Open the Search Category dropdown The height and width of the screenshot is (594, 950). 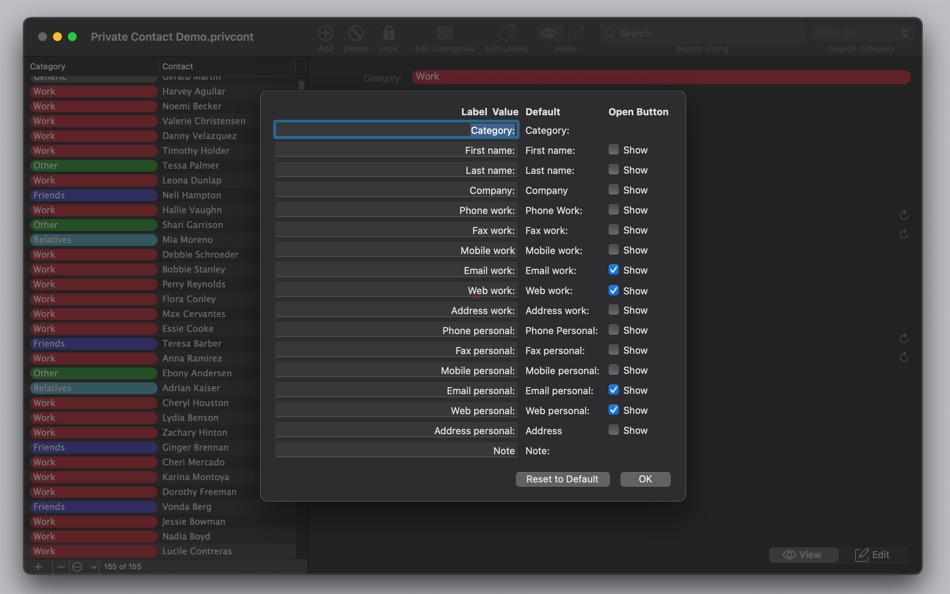[x=862, y=33]
